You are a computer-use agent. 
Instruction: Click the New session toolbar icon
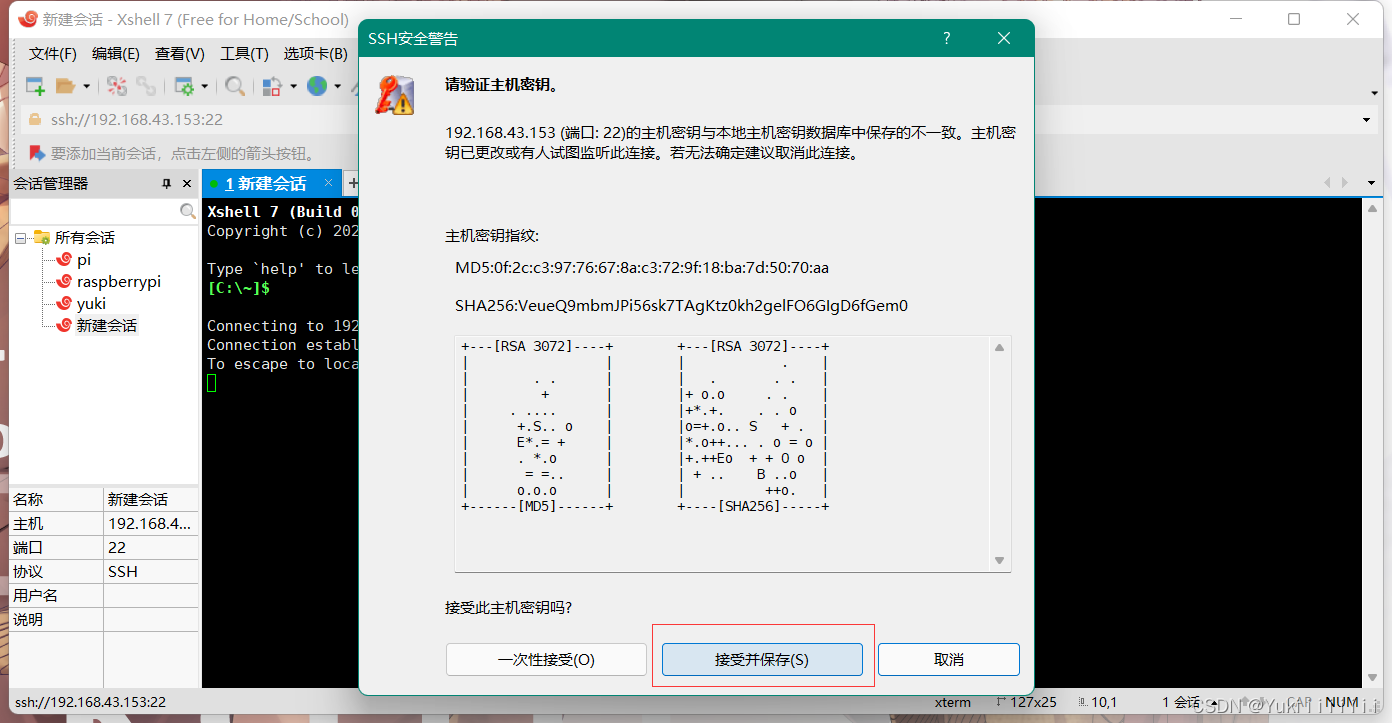[x=35, y=86]
